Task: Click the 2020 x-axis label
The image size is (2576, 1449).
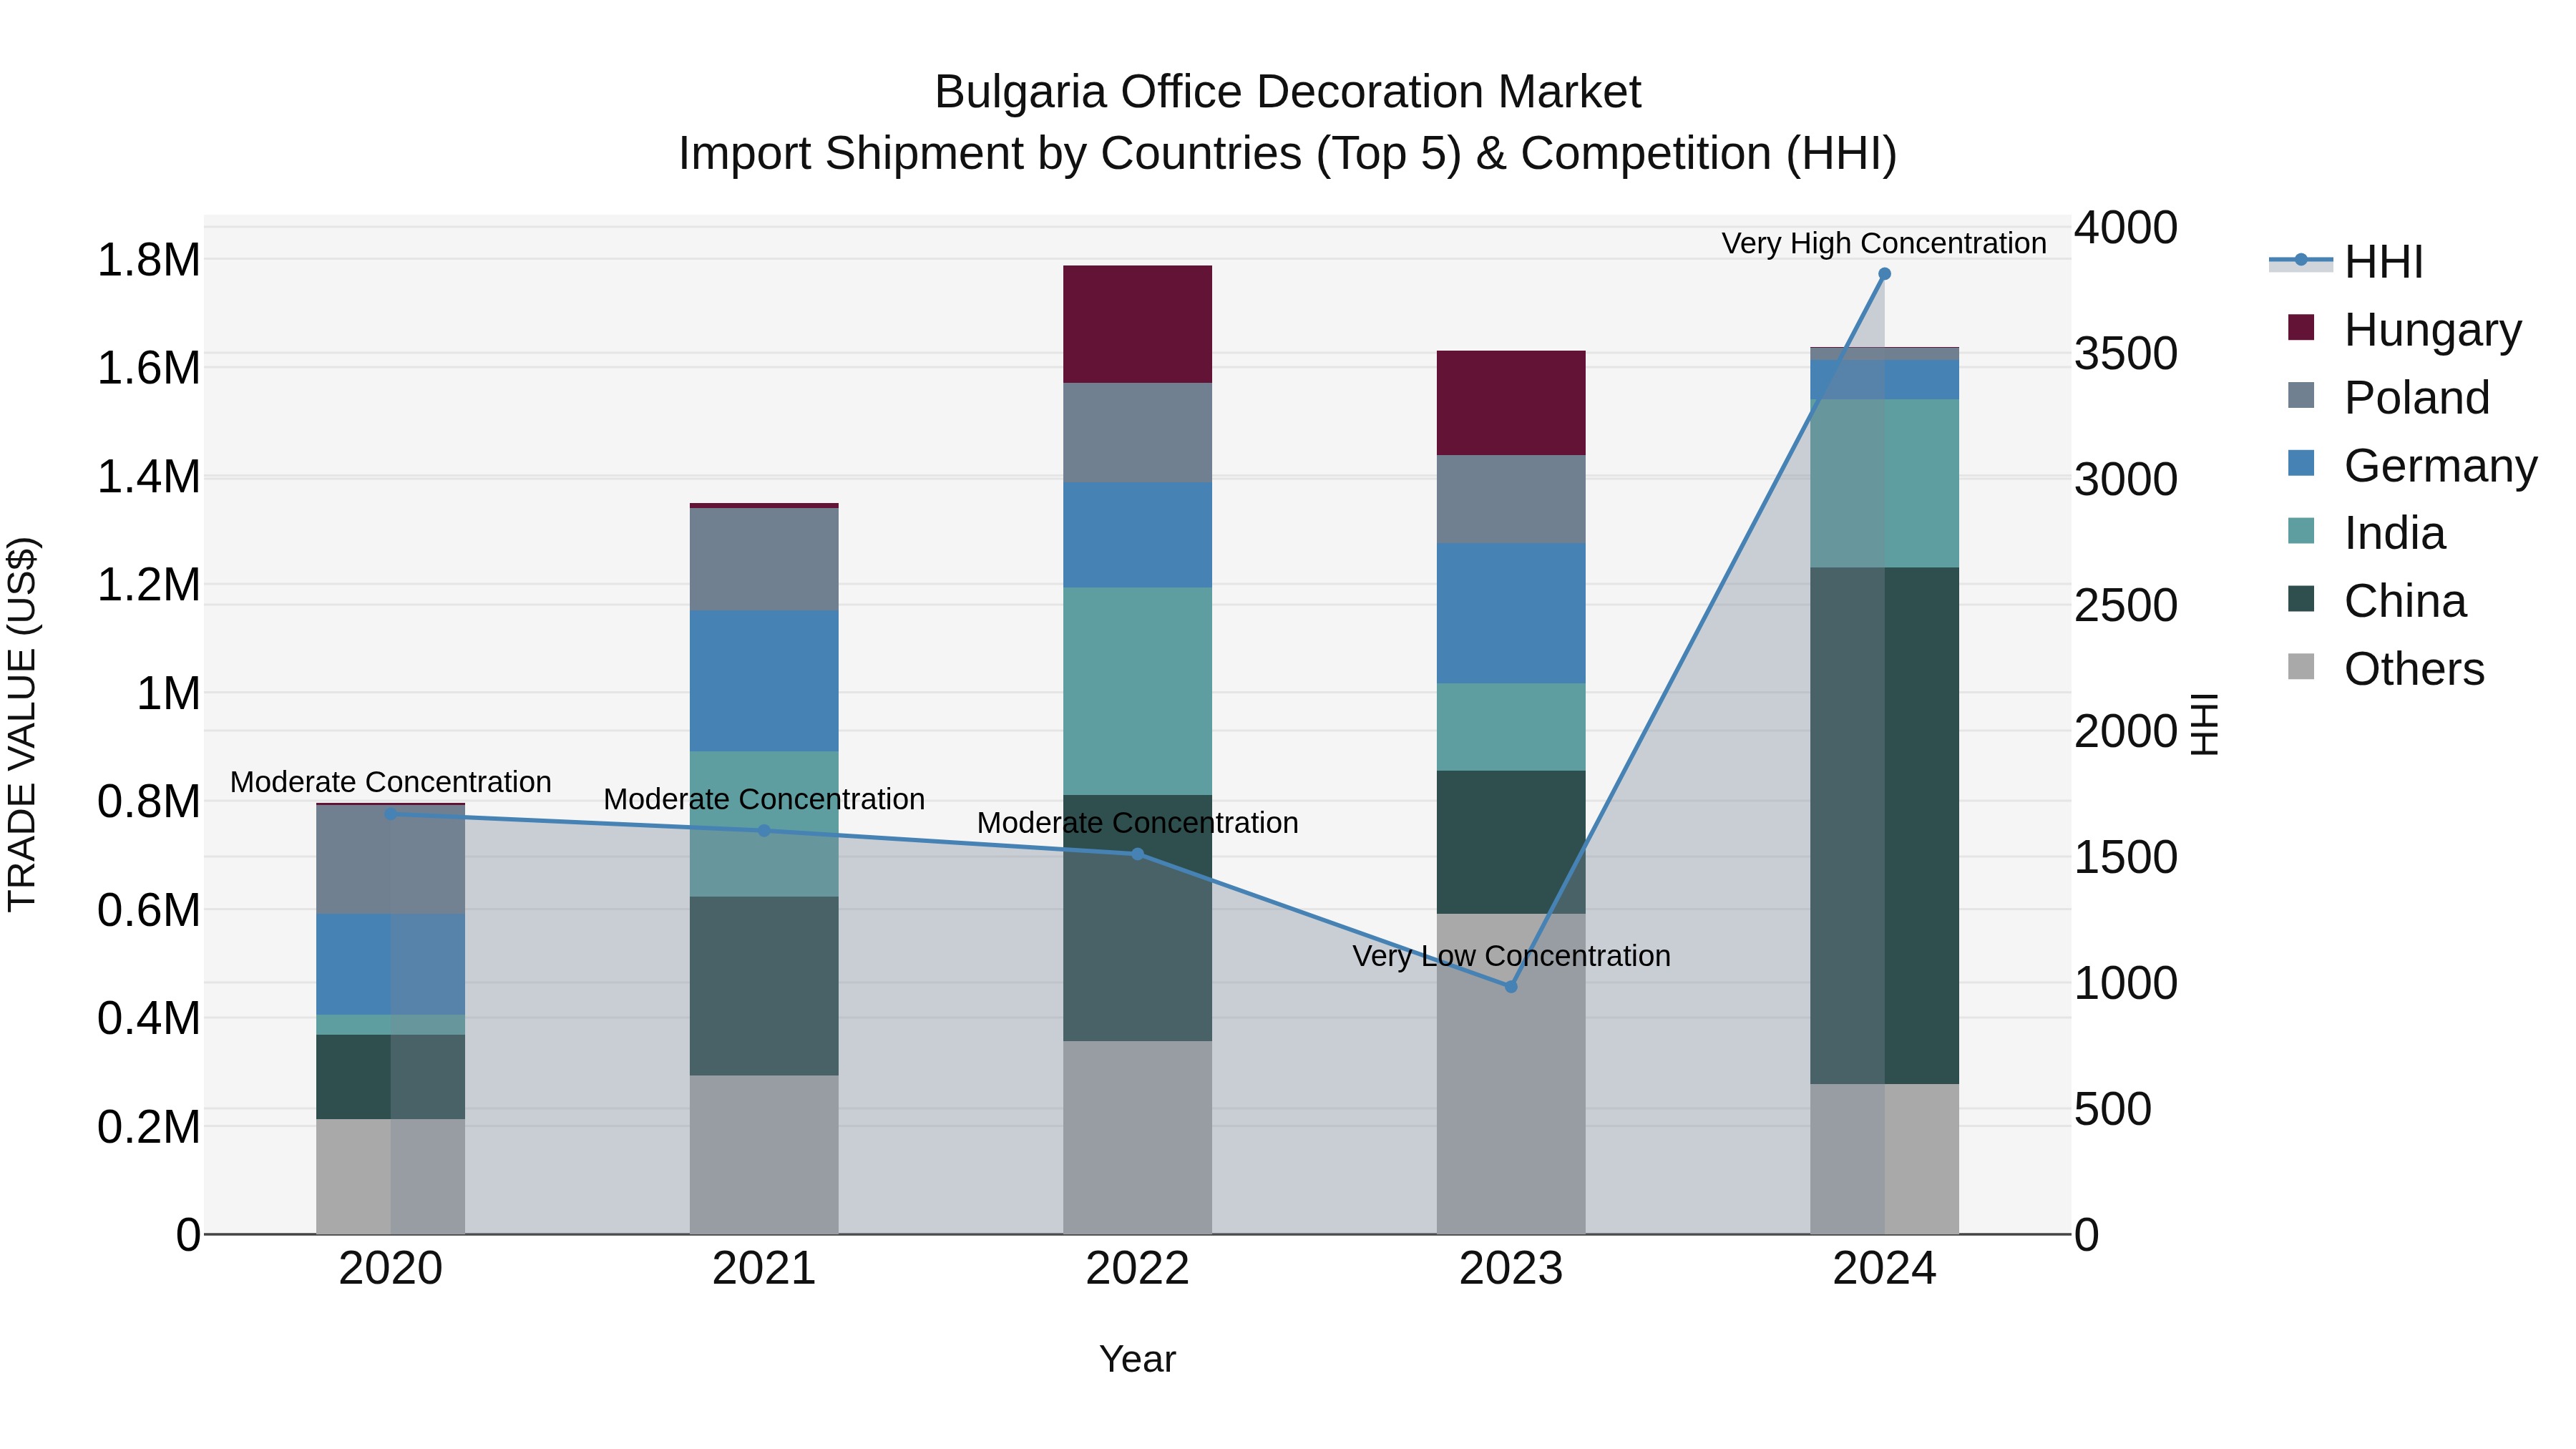Action: coord(391,1269)
